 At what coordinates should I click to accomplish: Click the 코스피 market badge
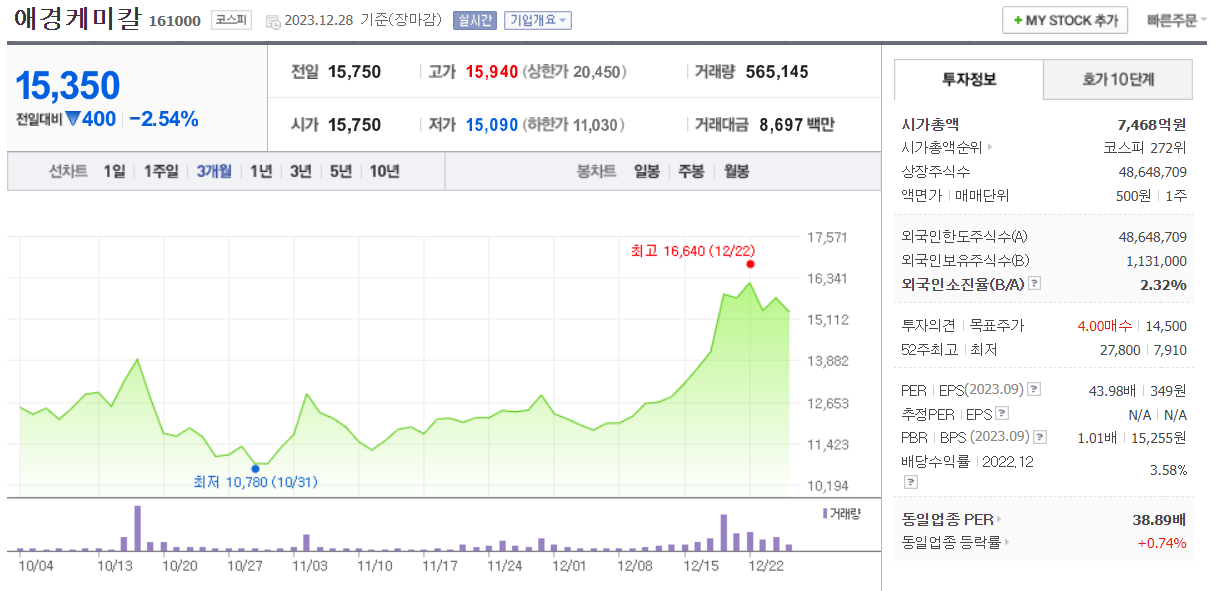pos(232,20)
